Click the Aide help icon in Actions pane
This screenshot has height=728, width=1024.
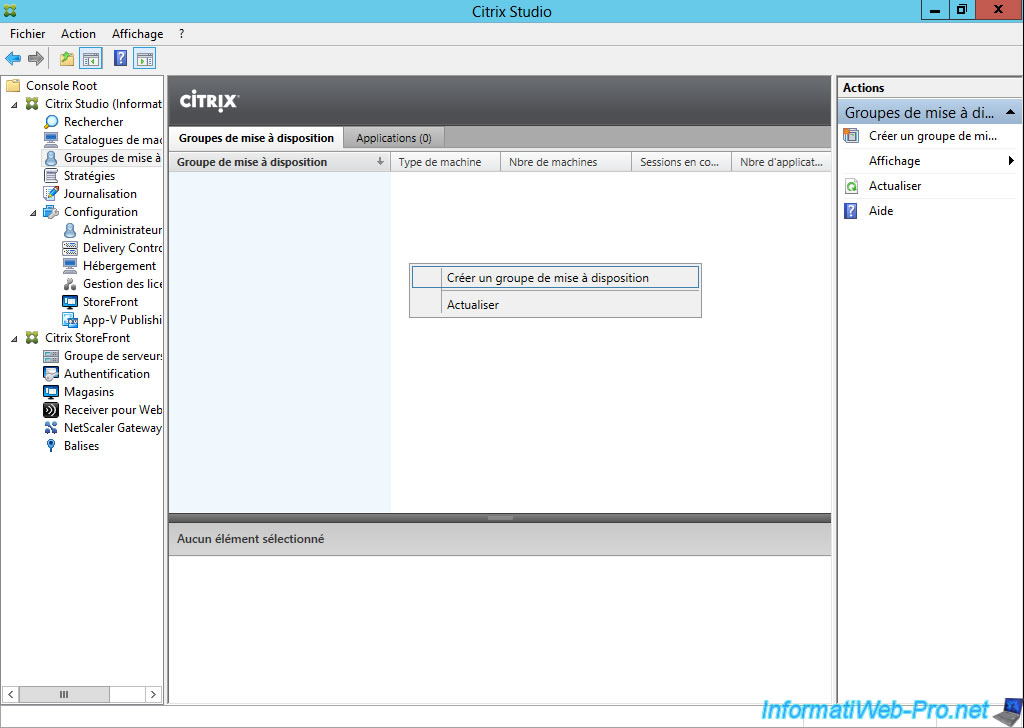click(x=850, y=211)
